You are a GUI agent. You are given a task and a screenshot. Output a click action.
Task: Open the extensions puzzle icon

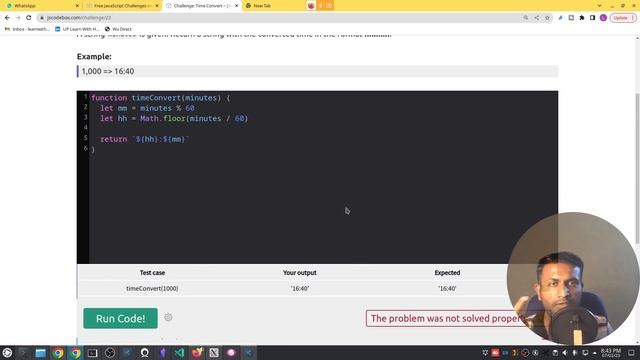point(582,18)
